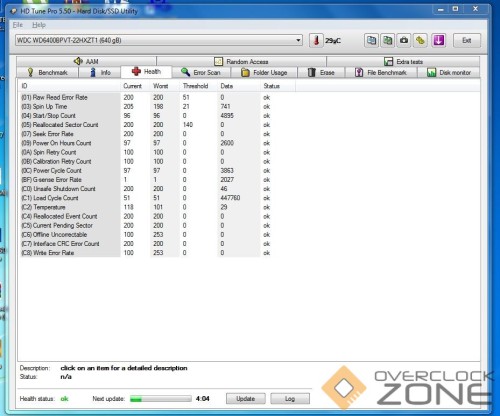Click the Exit button
Viewport: 500px width, 416px height.
click(x=467, y=41)
